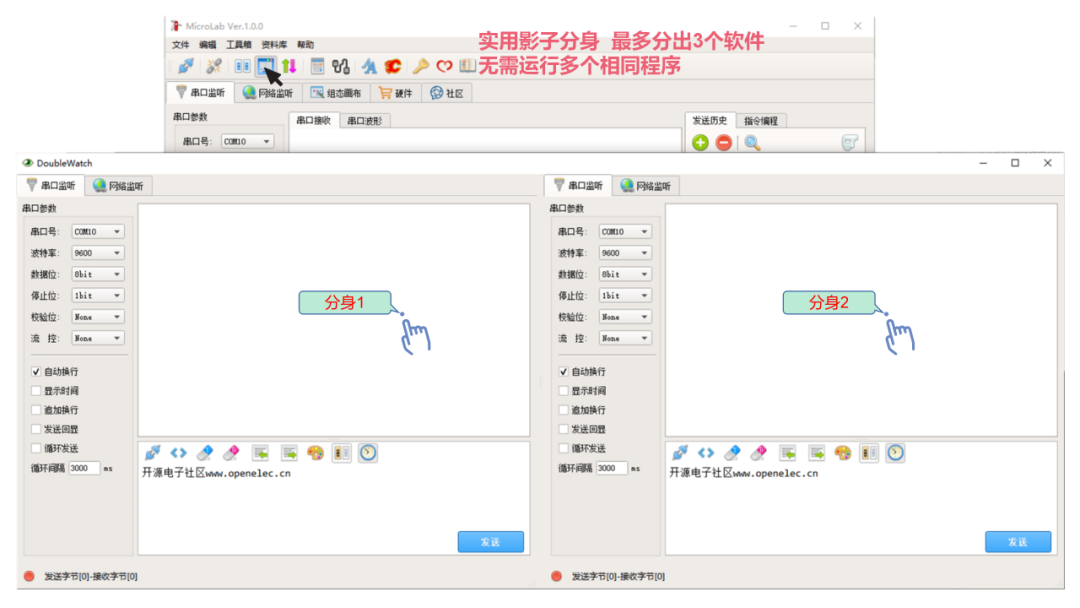Click the plug connect icon in left DoubleWatch pane
Image resolution: width=1080 pixels, height=608 pixels.
click(152, 452)
